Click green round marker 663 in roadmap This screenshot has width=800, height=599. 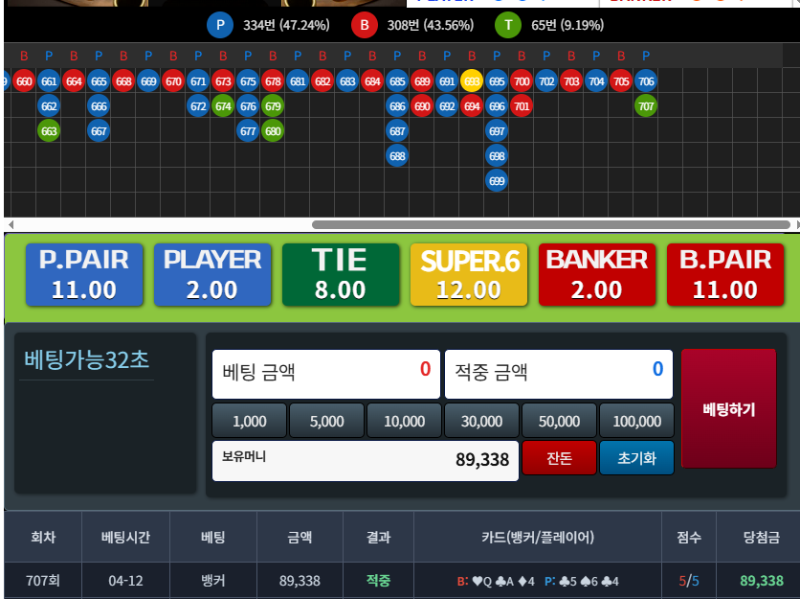coord(49,130)
